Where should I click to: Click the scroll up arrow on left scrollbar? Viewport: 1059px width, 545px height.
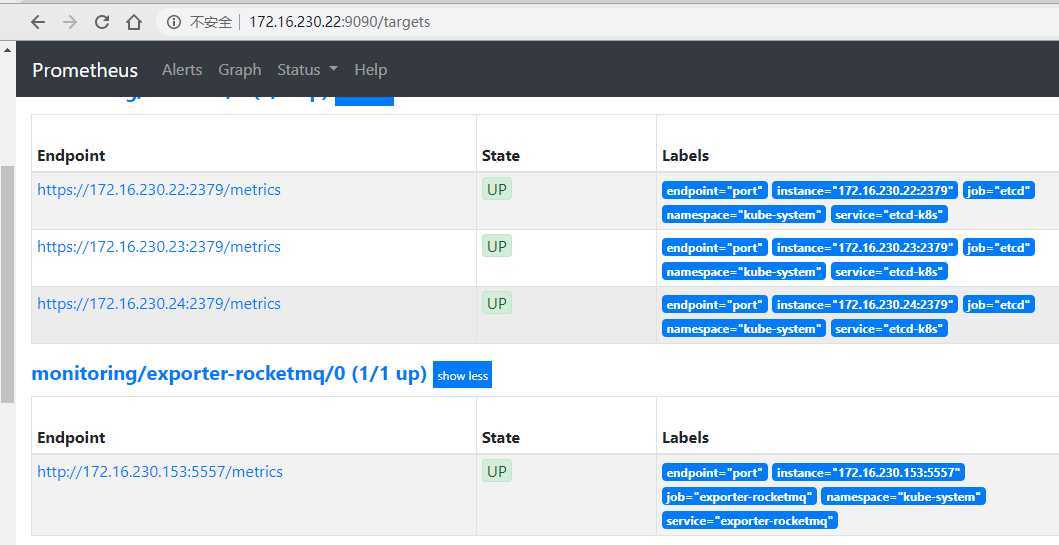click(7, 49)
